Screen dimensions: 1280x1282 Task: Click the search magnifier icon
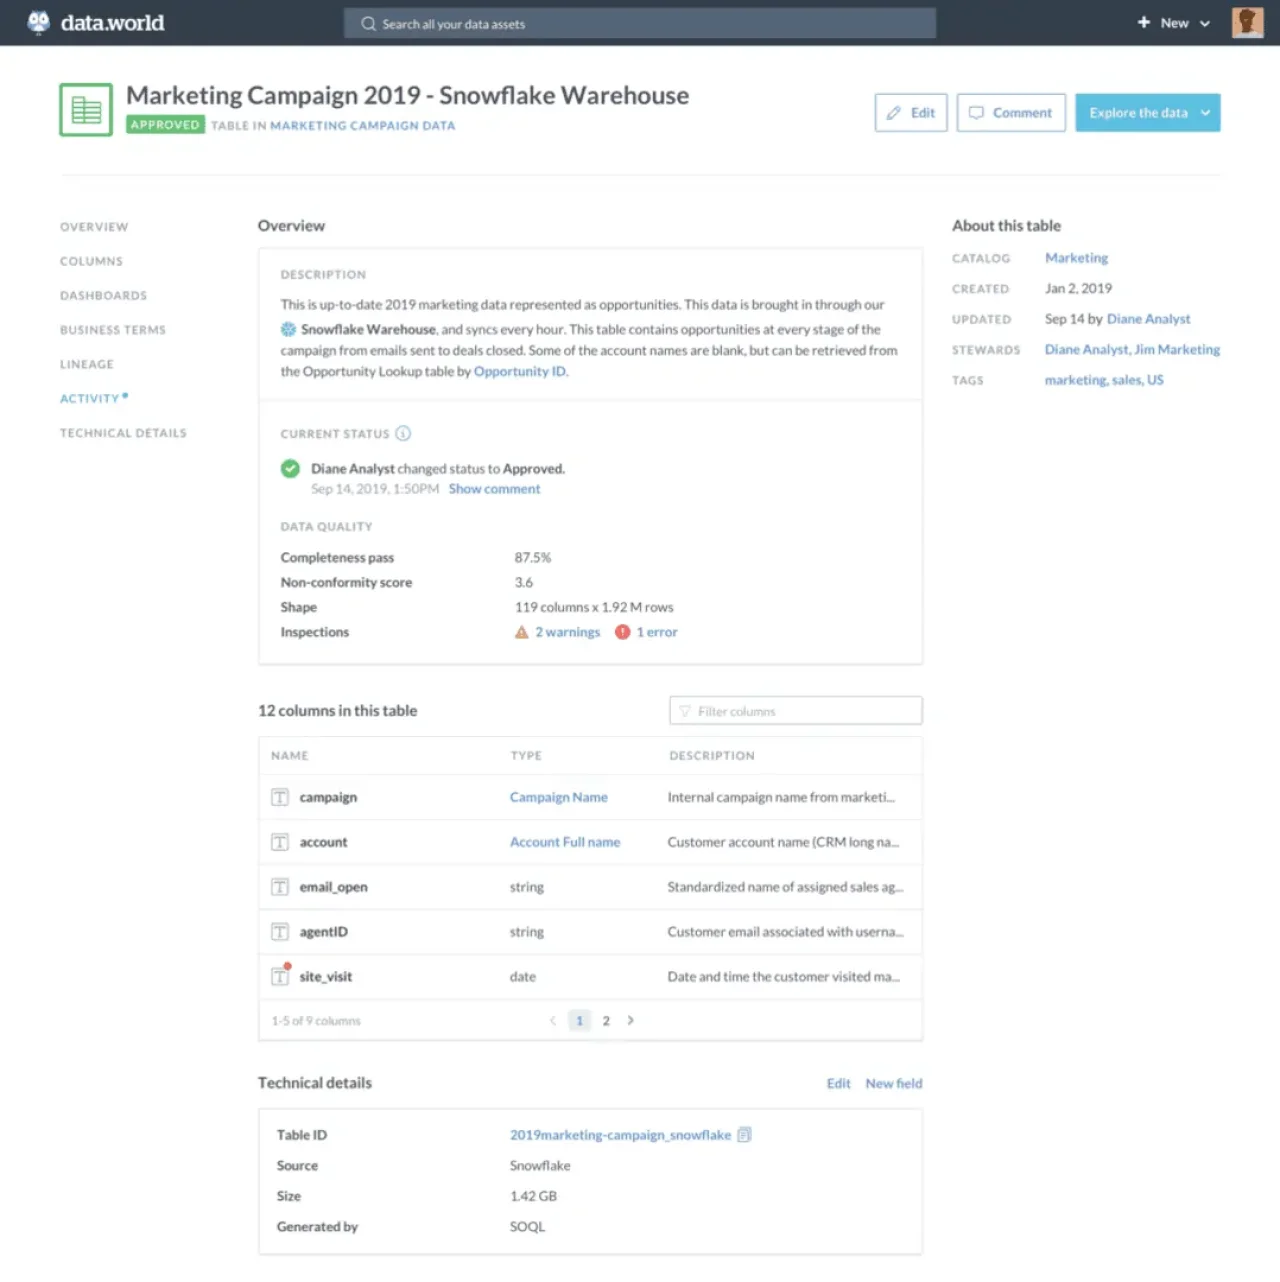pos(368,23)
